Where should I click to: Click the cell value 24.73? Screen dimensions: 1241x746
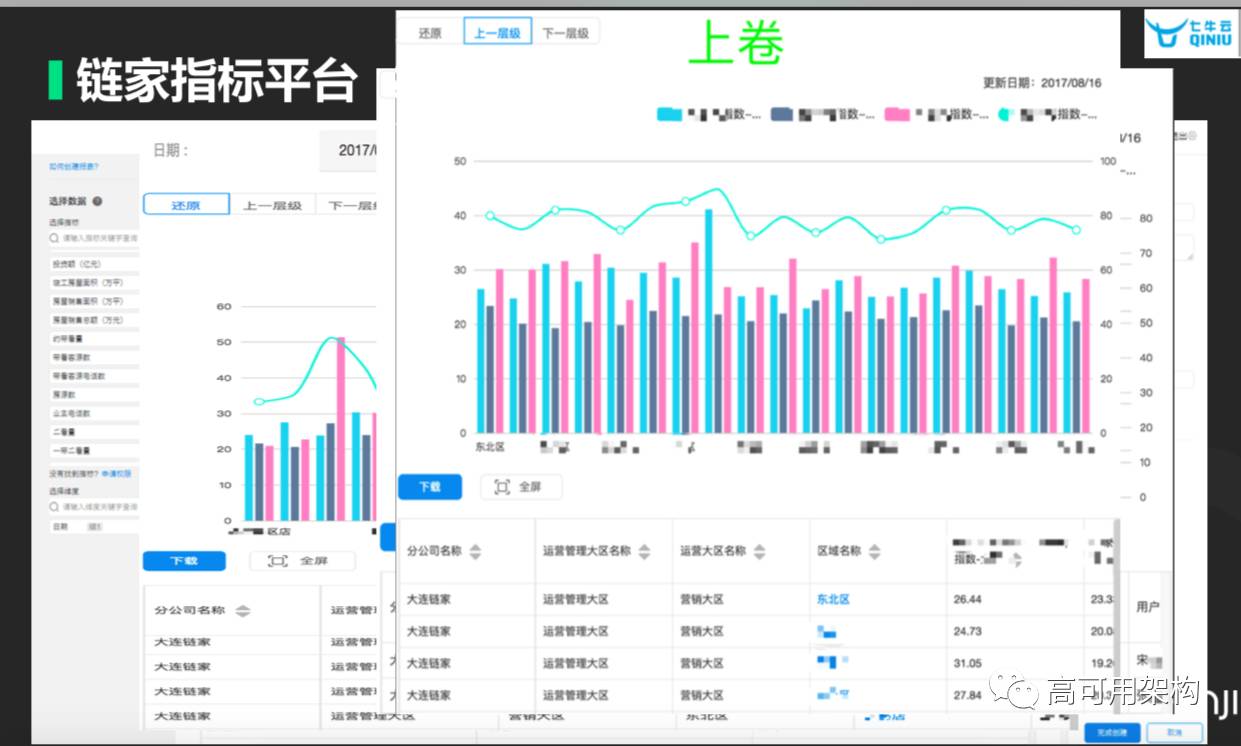click(967, 631)
